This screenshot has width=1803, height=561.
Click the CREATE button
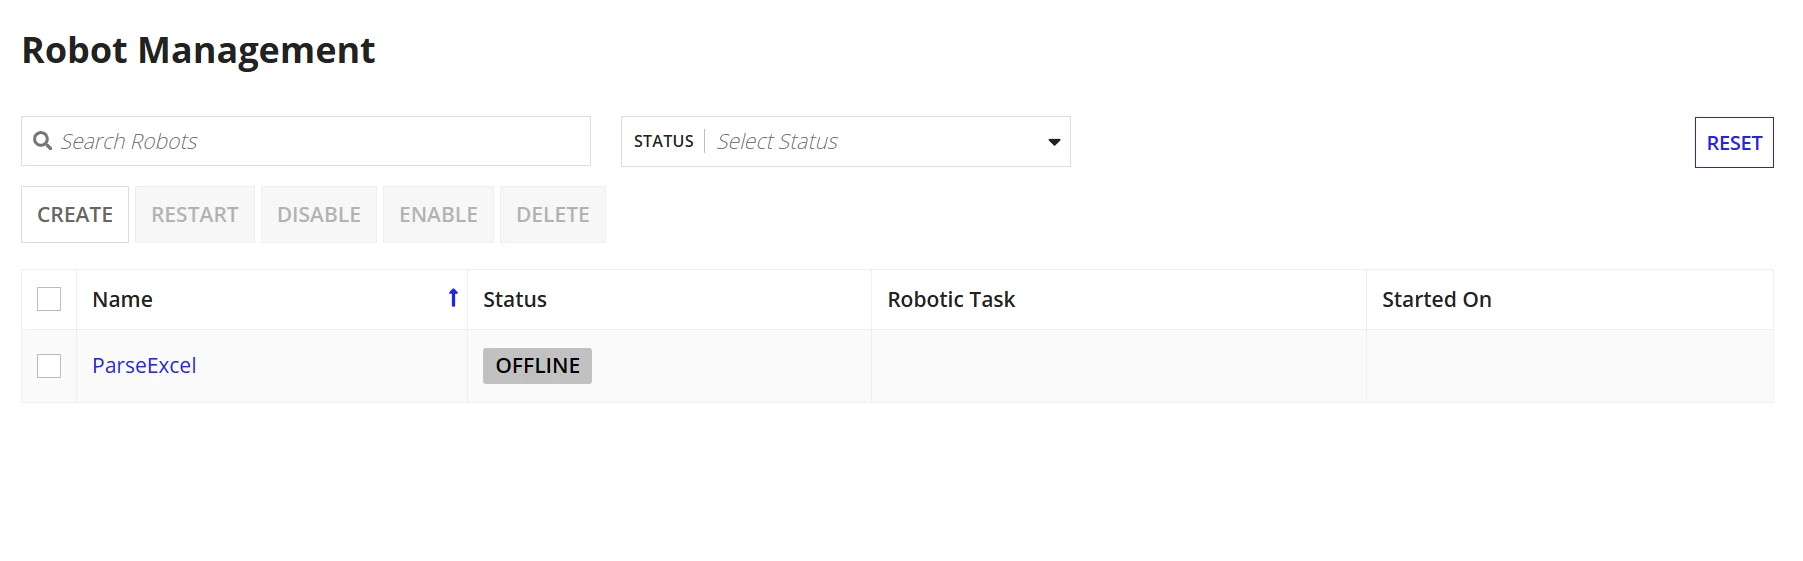[75, 214]
